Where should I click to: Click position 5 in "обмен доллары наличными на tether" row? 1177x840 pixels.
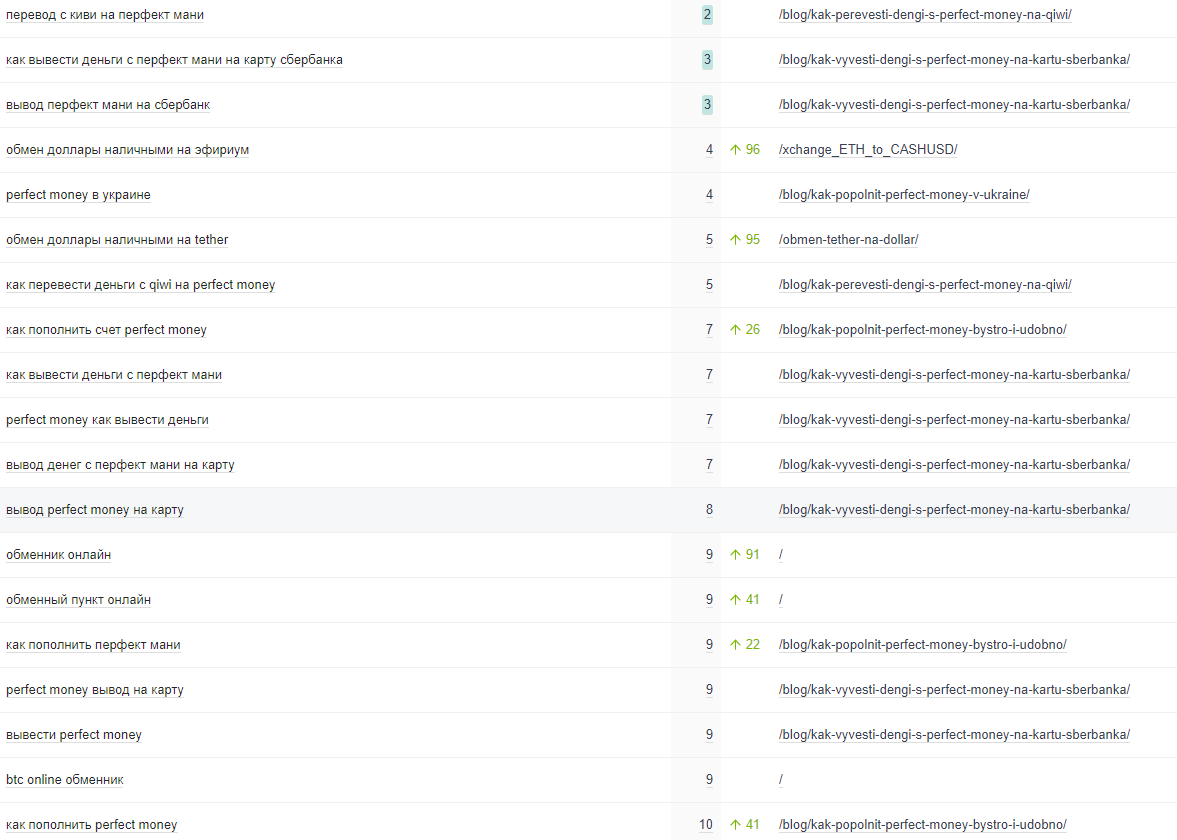[x=709, y=240]
